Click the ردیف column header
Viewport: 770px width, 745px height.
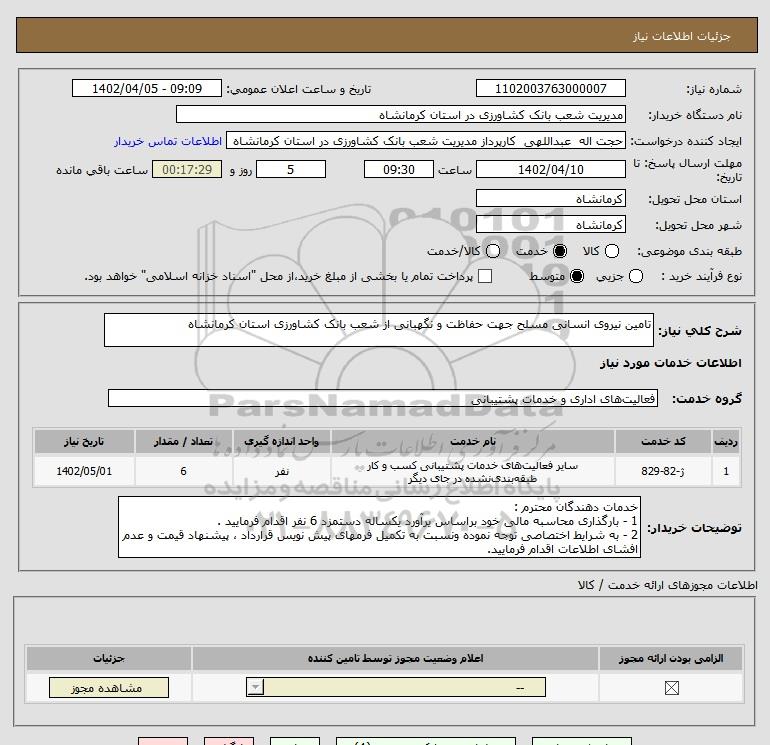(x=726, y=441)
